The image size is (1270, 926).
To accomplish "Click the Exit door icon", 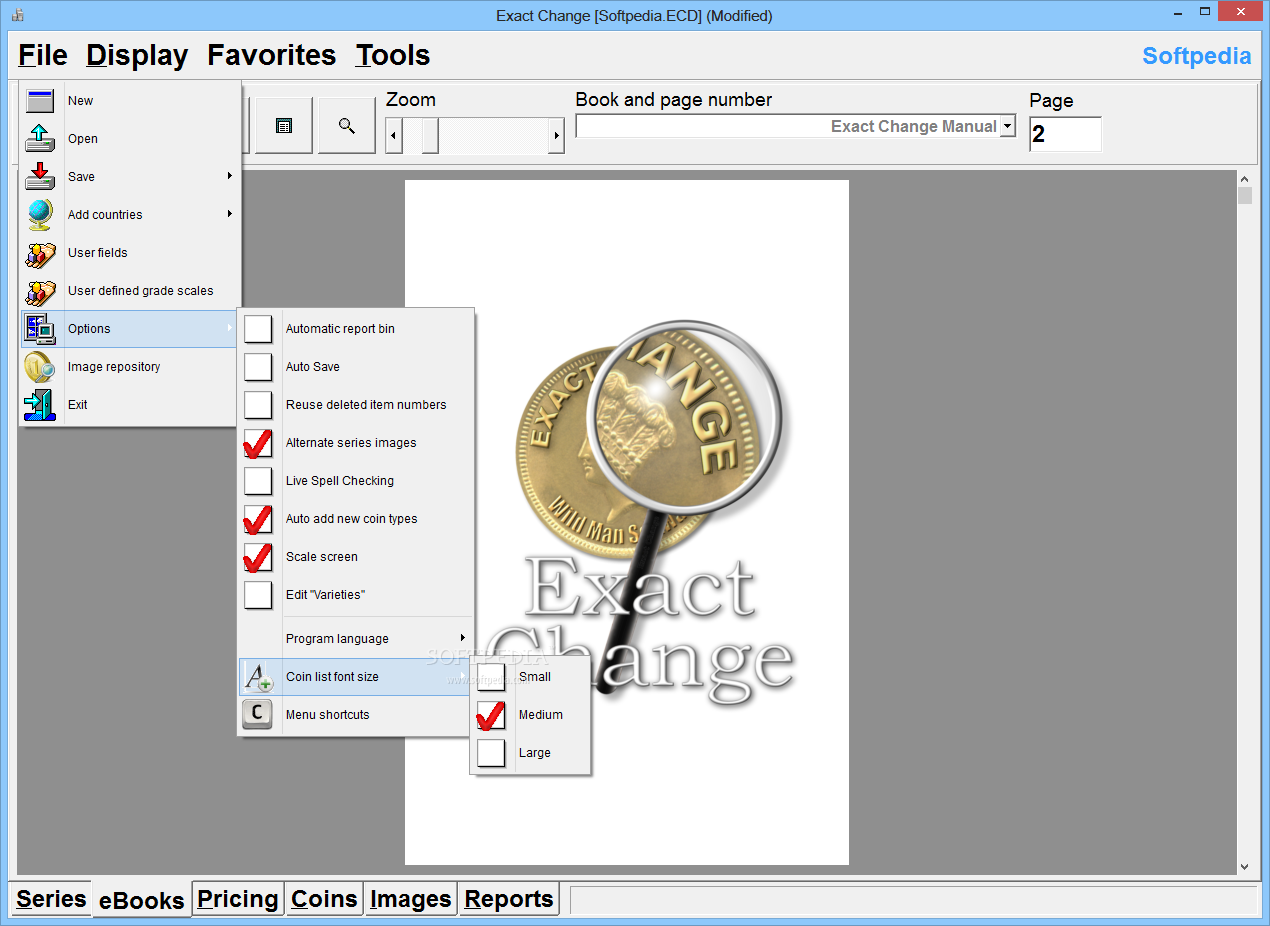I will tap(40, 405).
